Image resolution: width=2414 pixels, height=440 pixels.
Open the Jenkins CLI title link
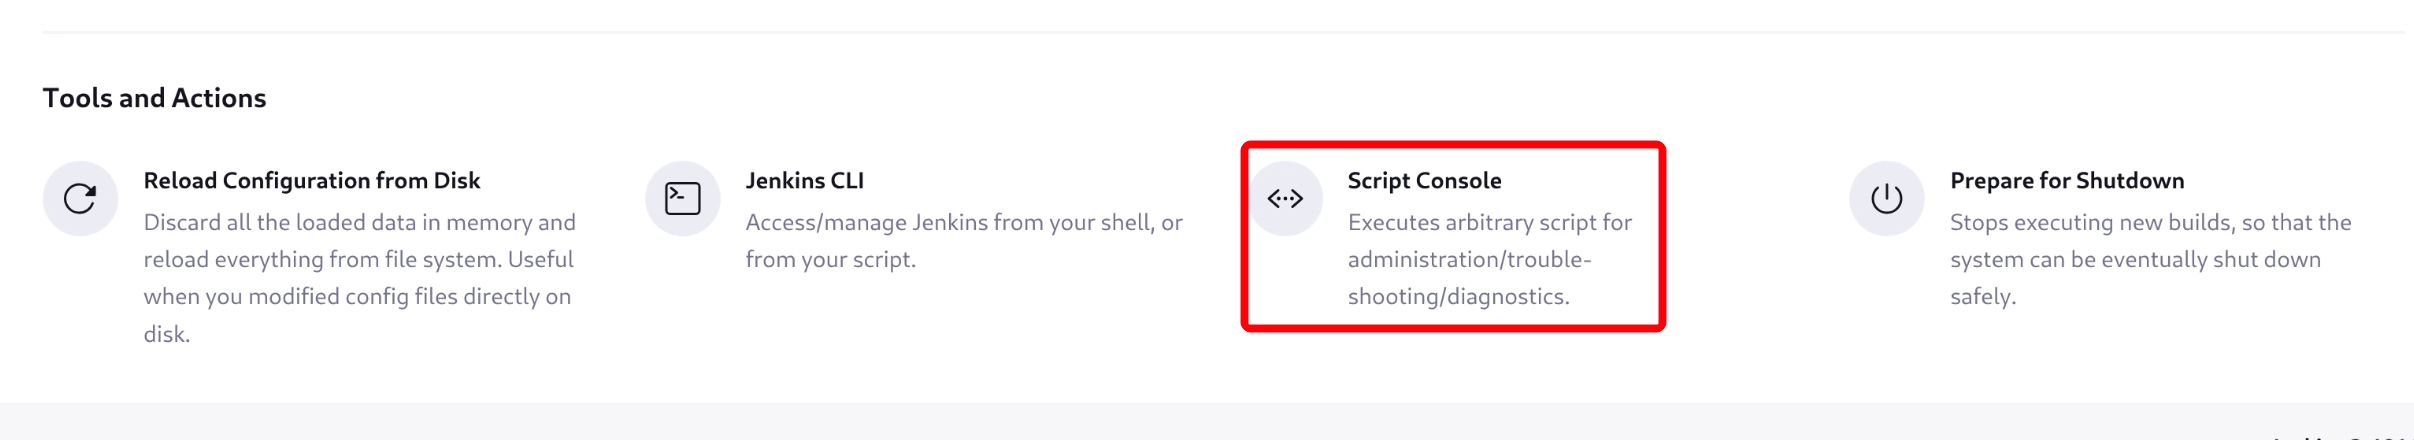[804, 181]
